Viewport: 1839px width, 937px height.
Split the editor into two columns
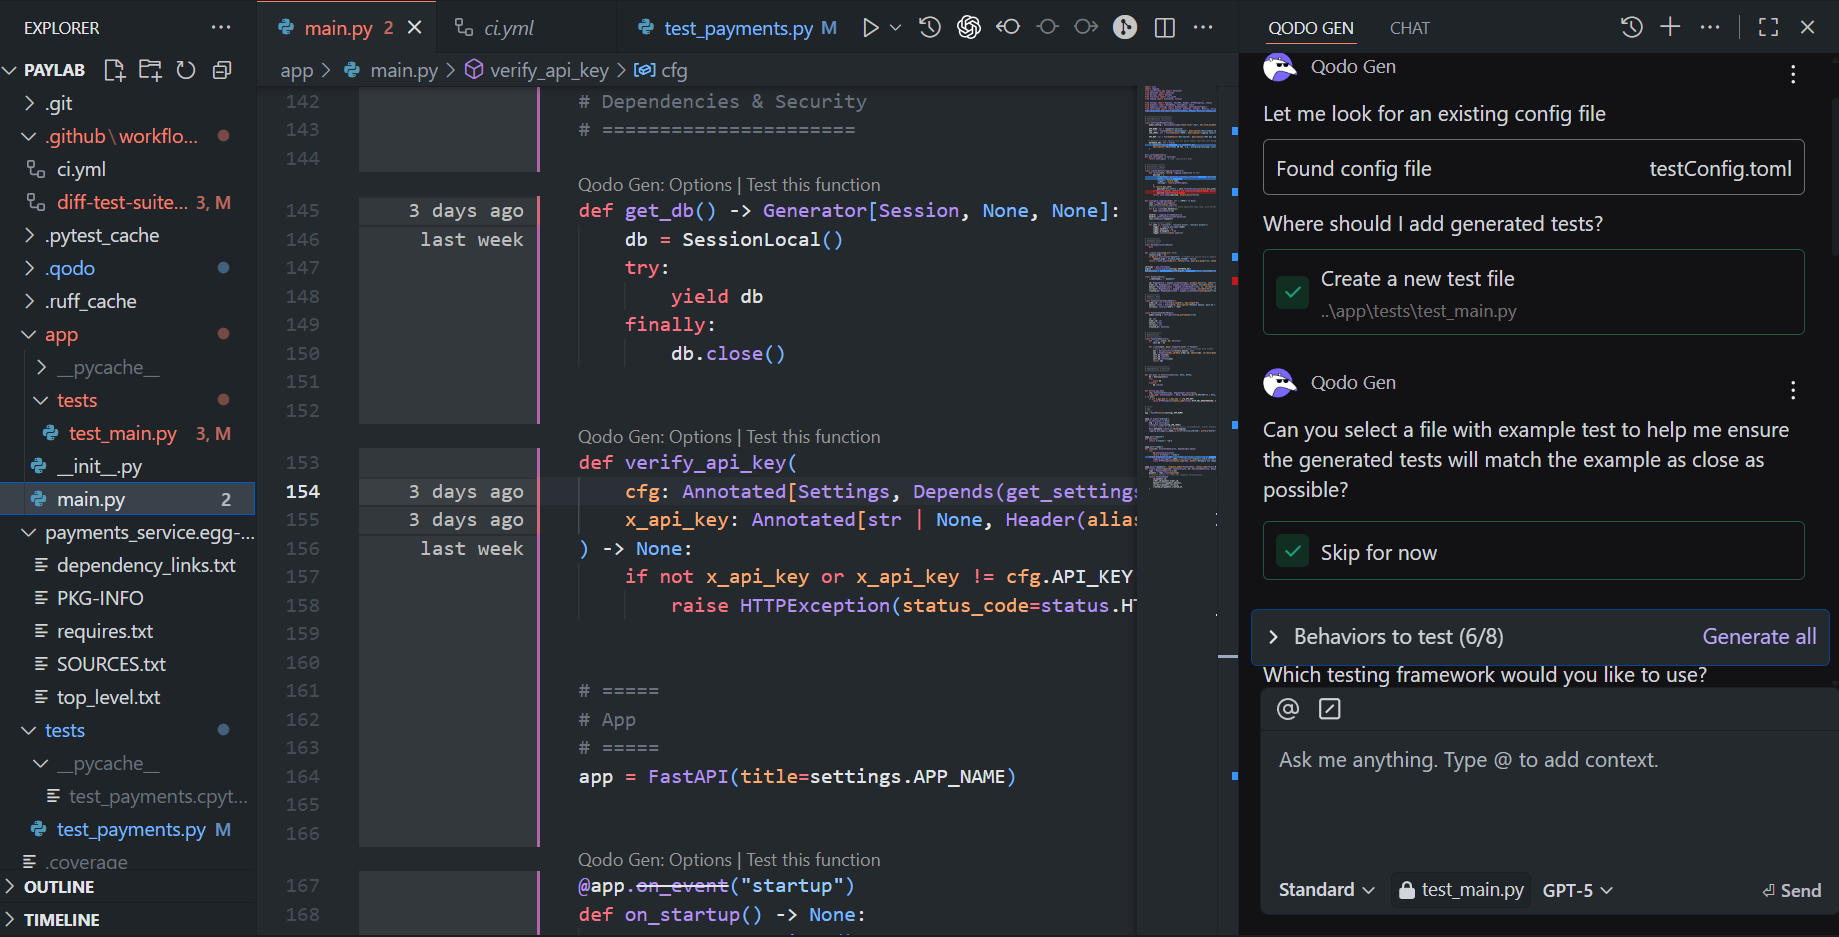click(1164, 27)
